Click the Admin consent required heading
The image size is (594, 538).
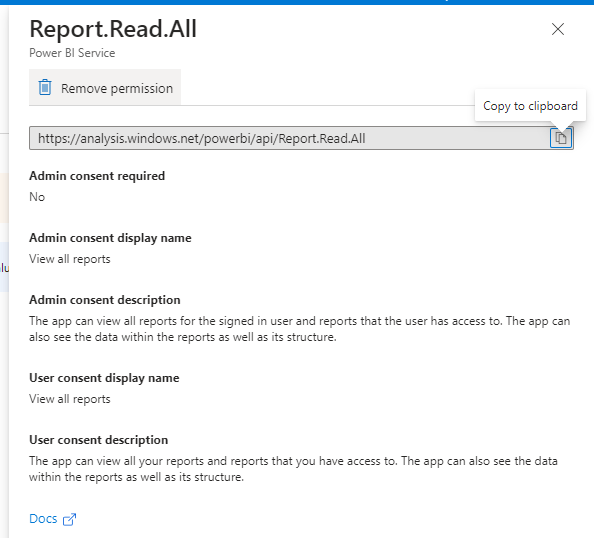(97, 176)
